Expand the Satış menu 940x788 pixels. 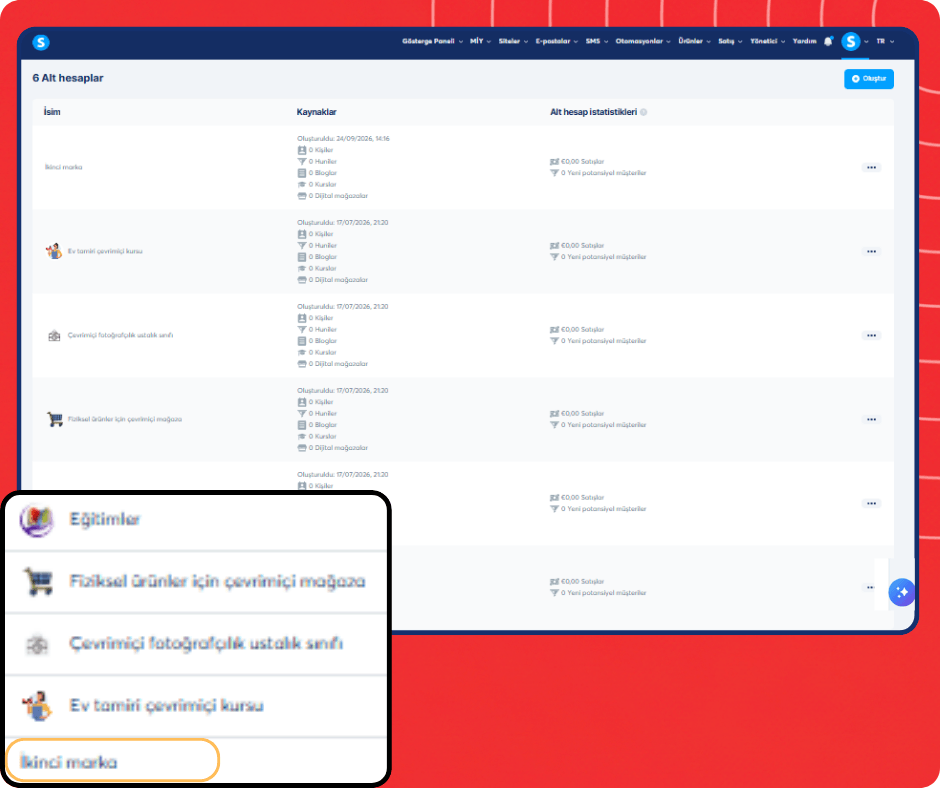click(x=730, y=41)
